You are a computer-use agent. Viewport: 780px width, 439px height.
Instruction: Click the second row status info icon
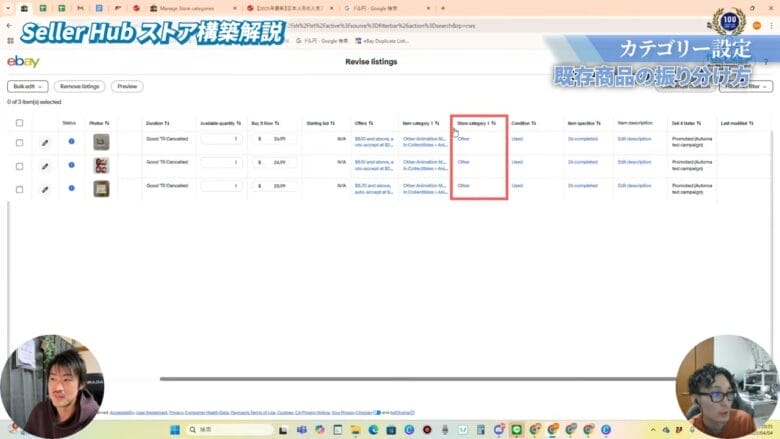coord(72,165)
